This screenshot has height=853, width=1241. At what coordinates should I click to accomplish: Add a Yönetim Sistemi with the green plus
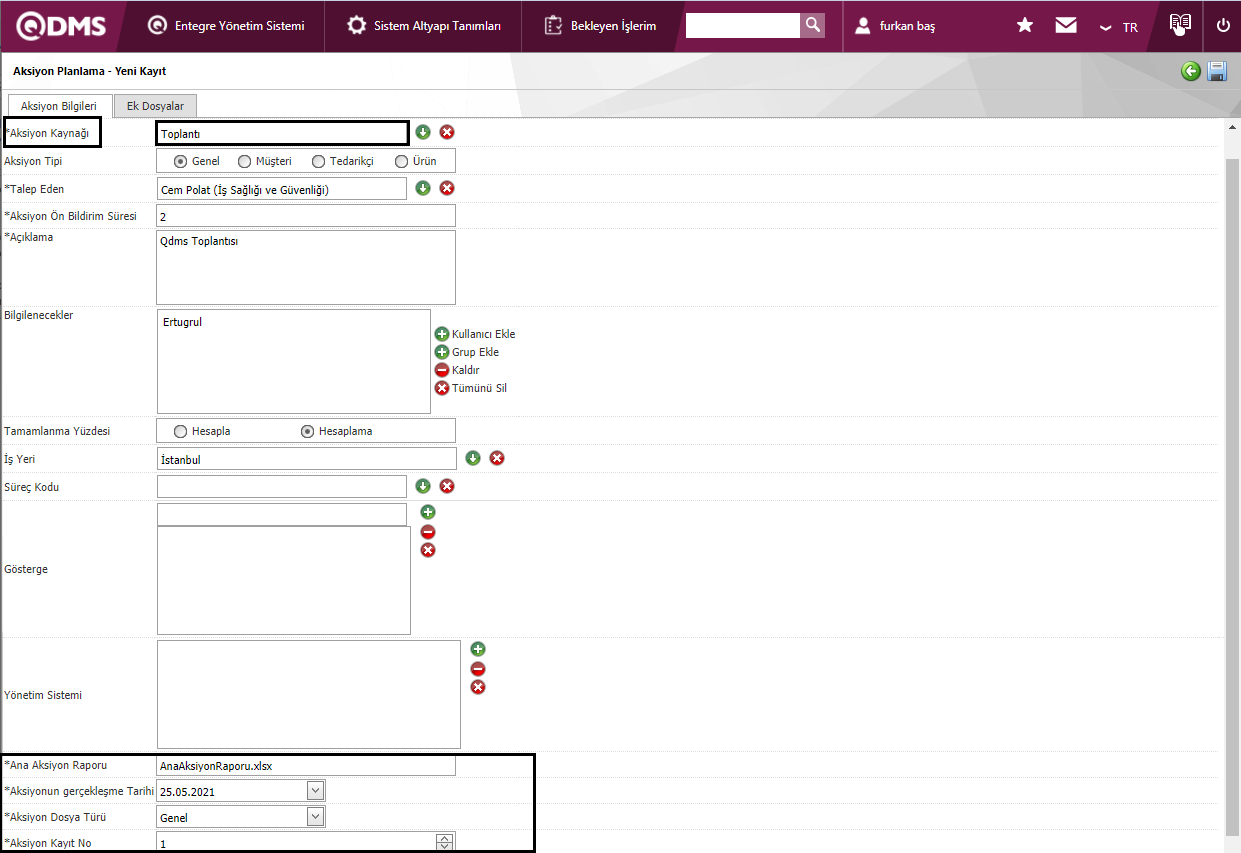click(478, 649)
